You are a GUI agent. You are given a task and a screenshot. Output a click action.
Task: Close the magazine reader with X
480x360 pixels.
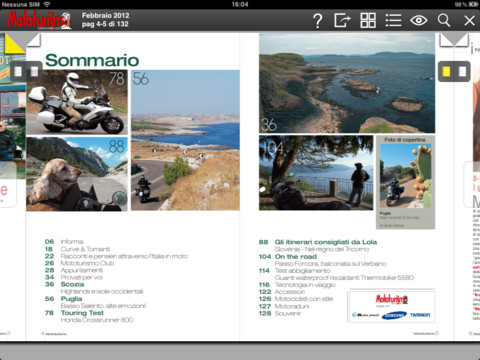(470, 21)
